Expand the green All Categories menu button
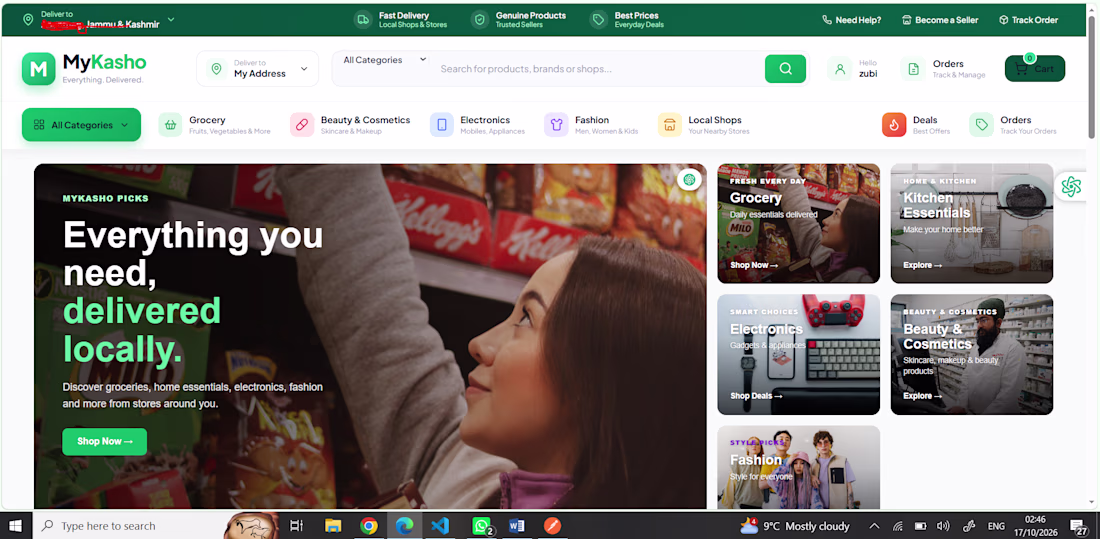This screenshot has width=1100, height=539. 81,125
